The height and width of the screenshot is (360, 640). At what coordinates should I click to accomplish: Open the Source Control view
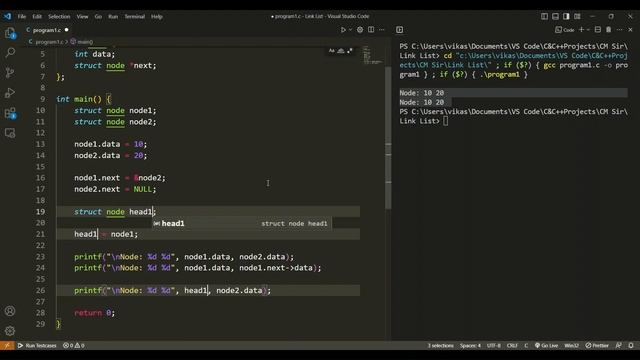click(x=10, y=73)
